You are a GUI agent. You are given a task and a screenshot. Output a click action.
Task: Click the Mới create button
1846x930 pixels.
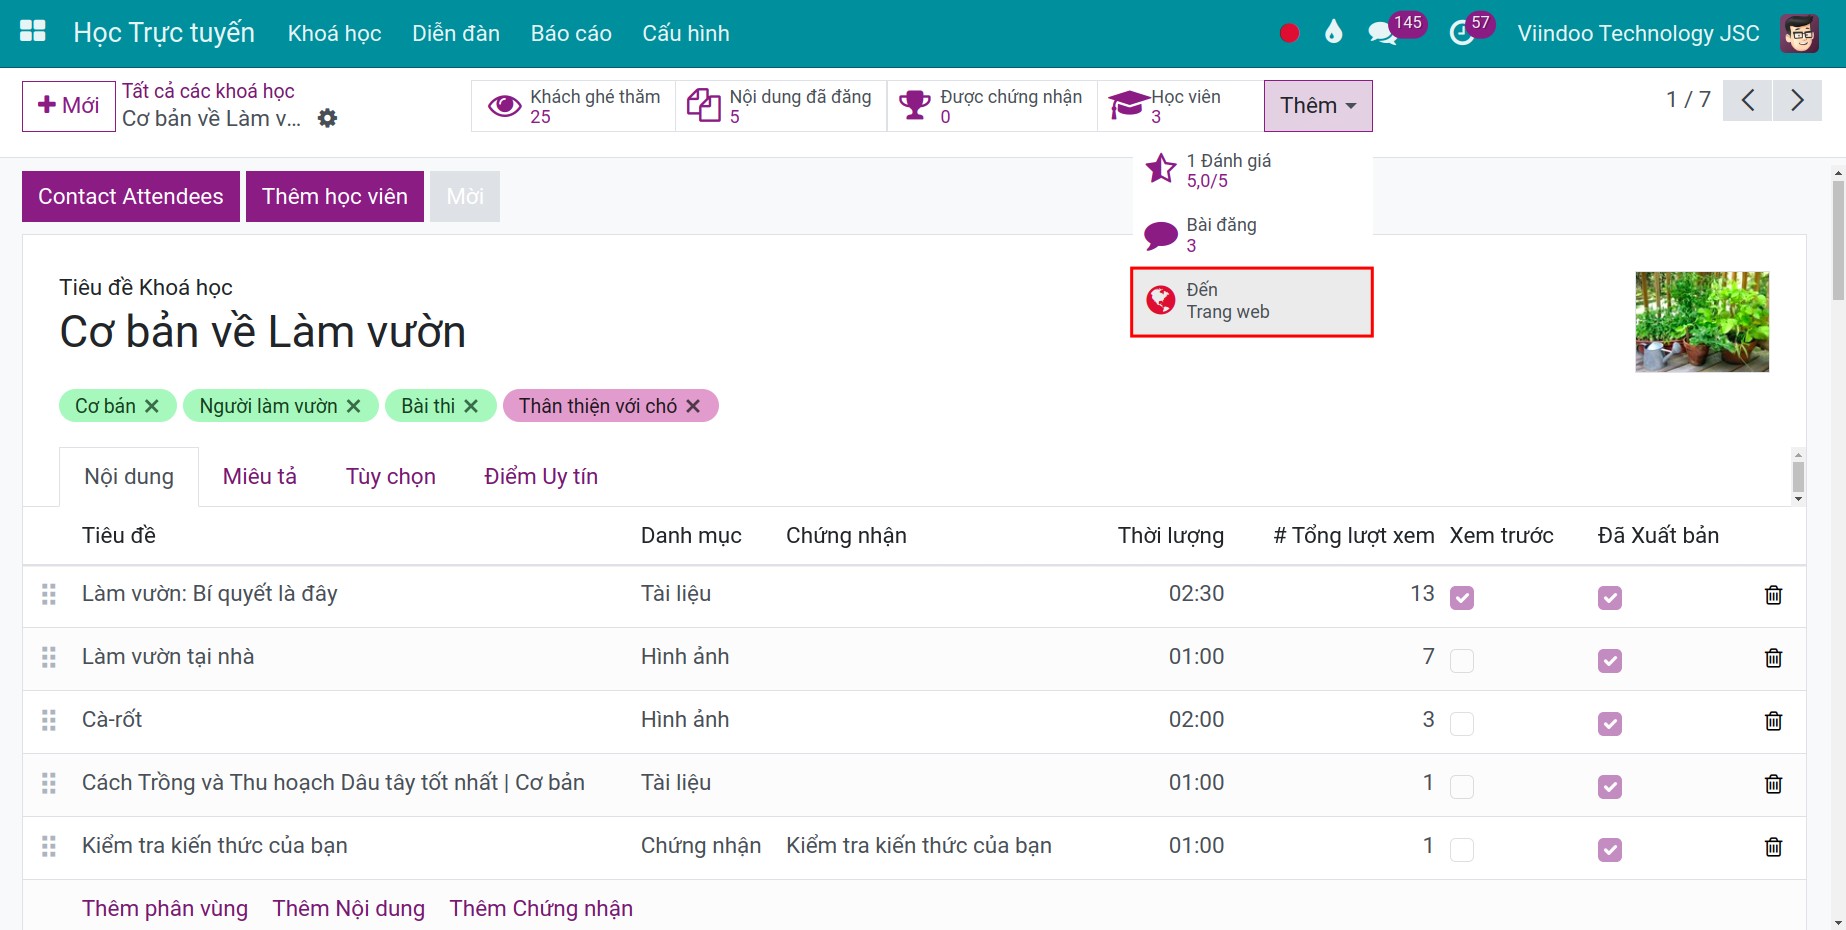(69, 106)
